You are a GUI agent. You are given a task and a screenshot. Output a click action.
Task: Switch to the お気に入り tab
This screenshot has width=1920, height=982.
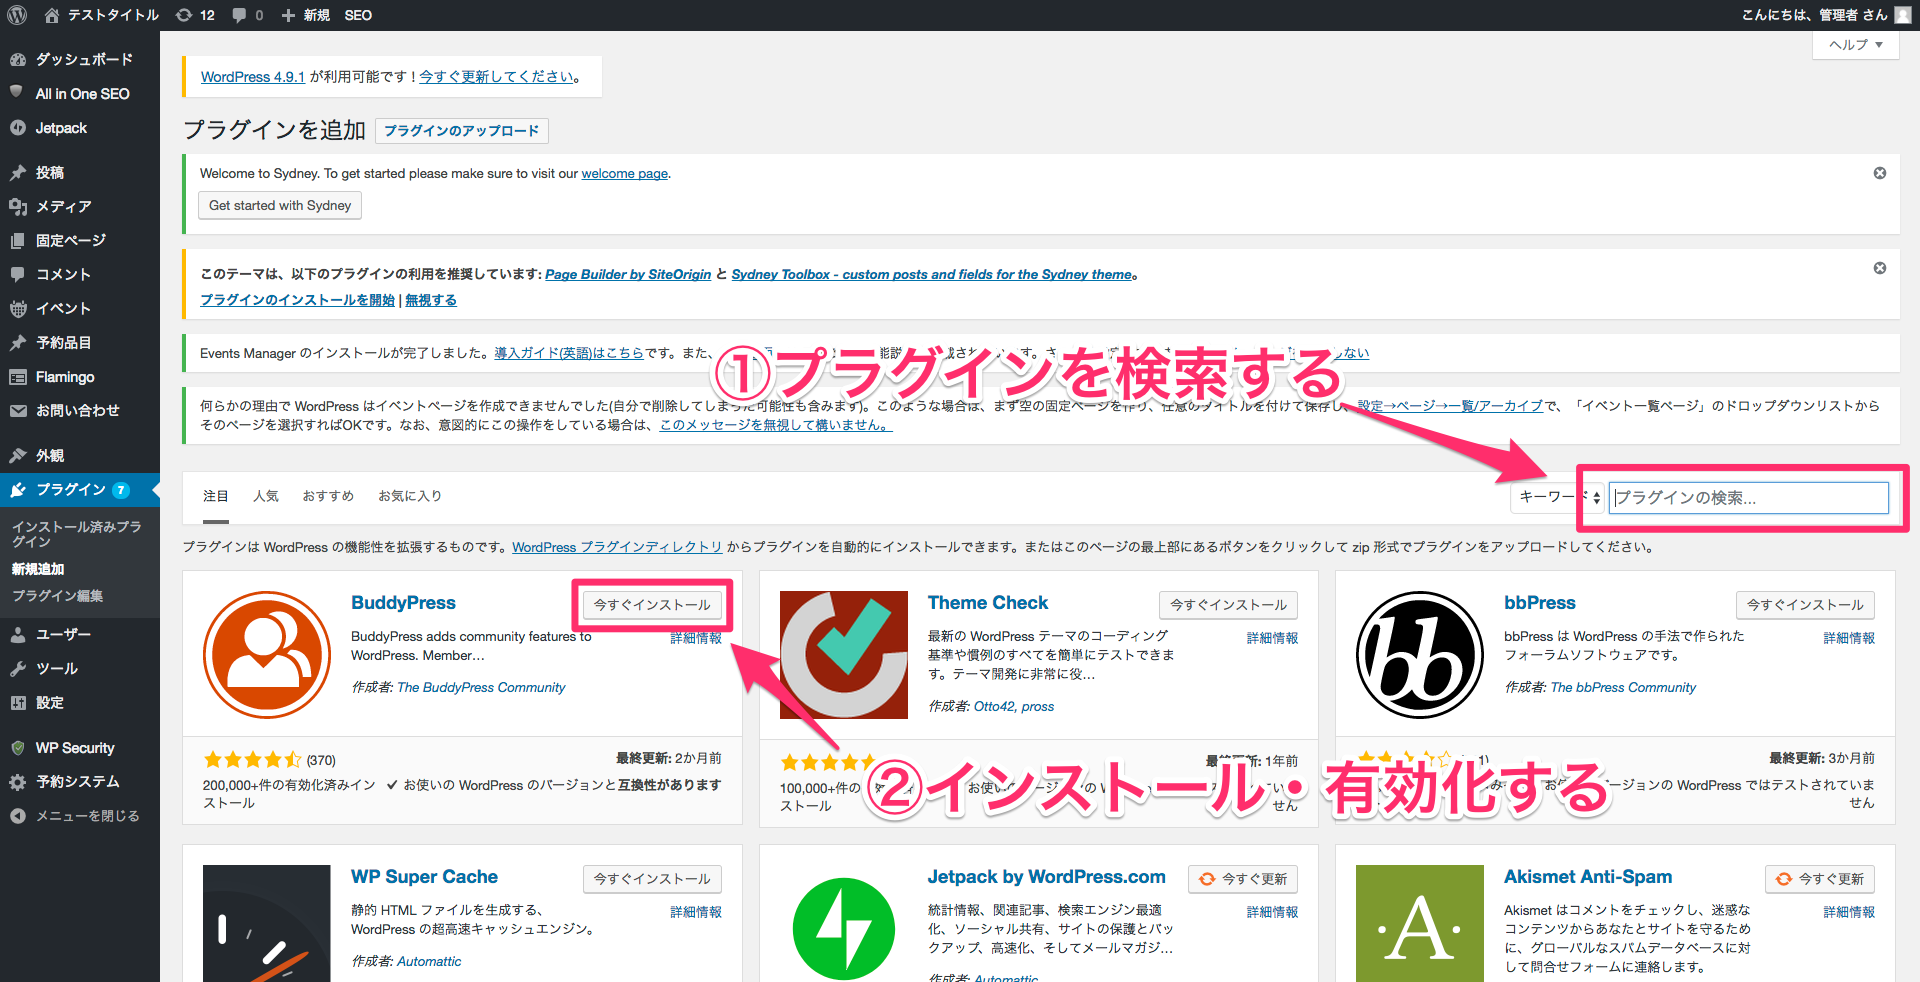click(409, 496)
